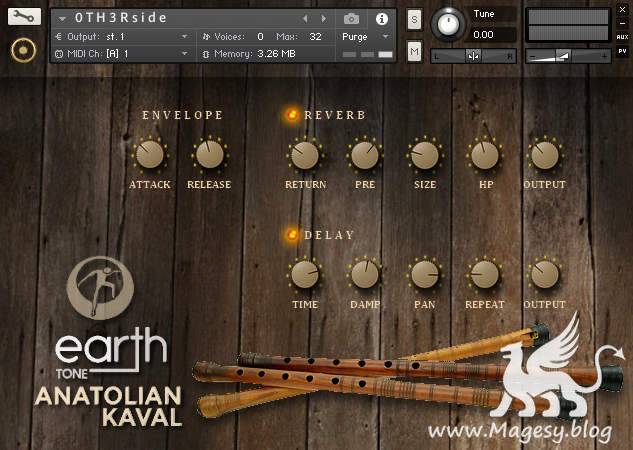Go to previous instrument preset arrow

point(306,19)
